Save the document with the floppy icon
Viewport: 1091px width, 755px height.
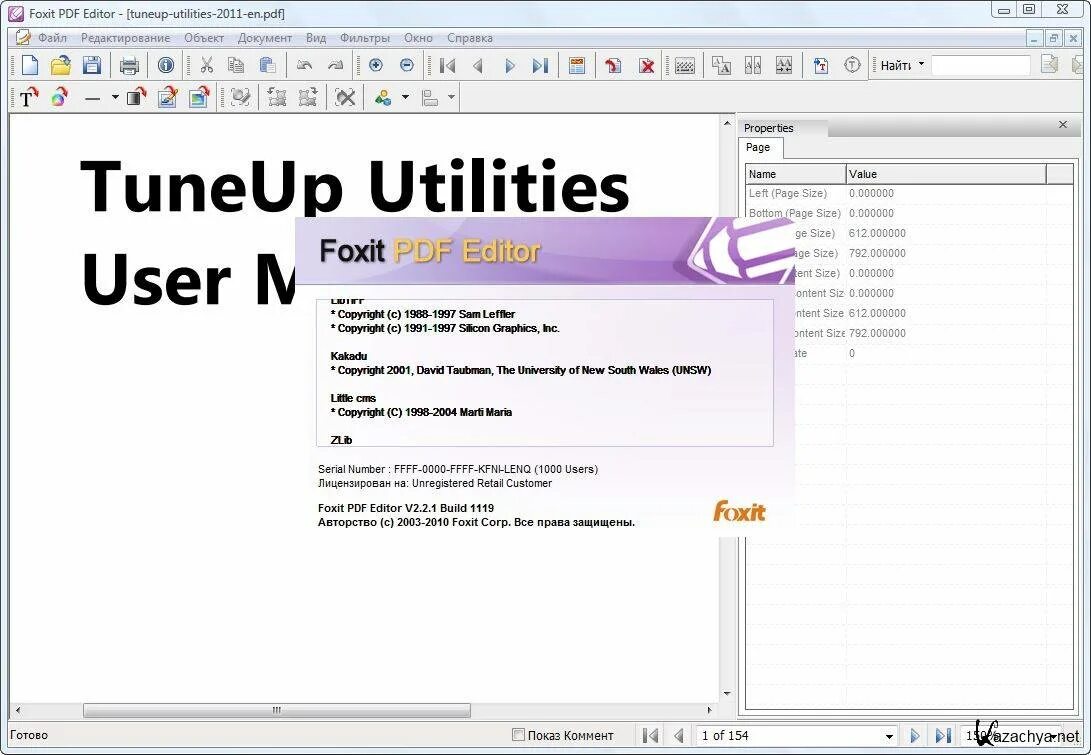92,65
